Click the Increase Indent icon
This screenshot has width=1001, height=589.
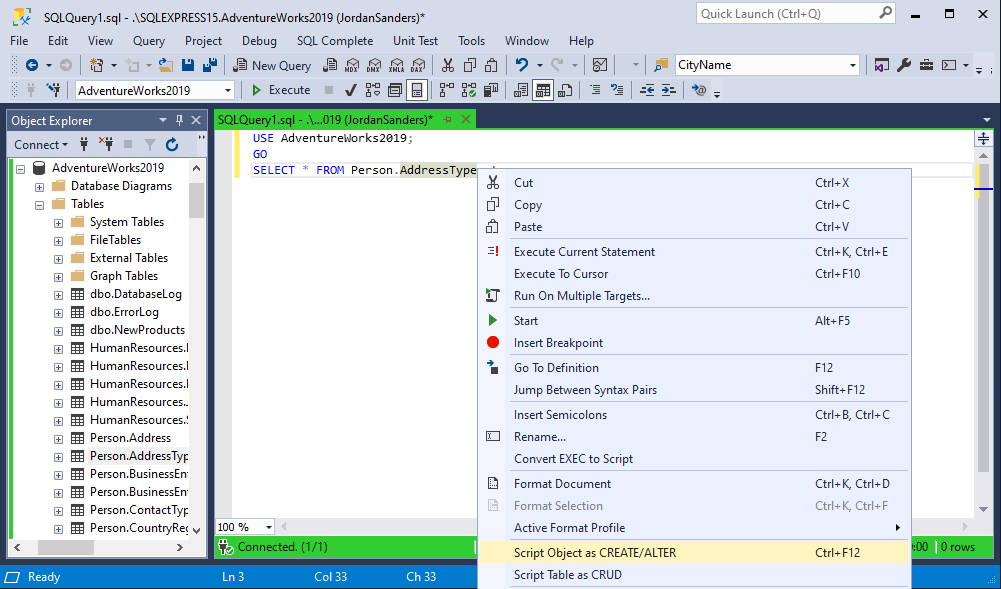[x=668, y=90]
